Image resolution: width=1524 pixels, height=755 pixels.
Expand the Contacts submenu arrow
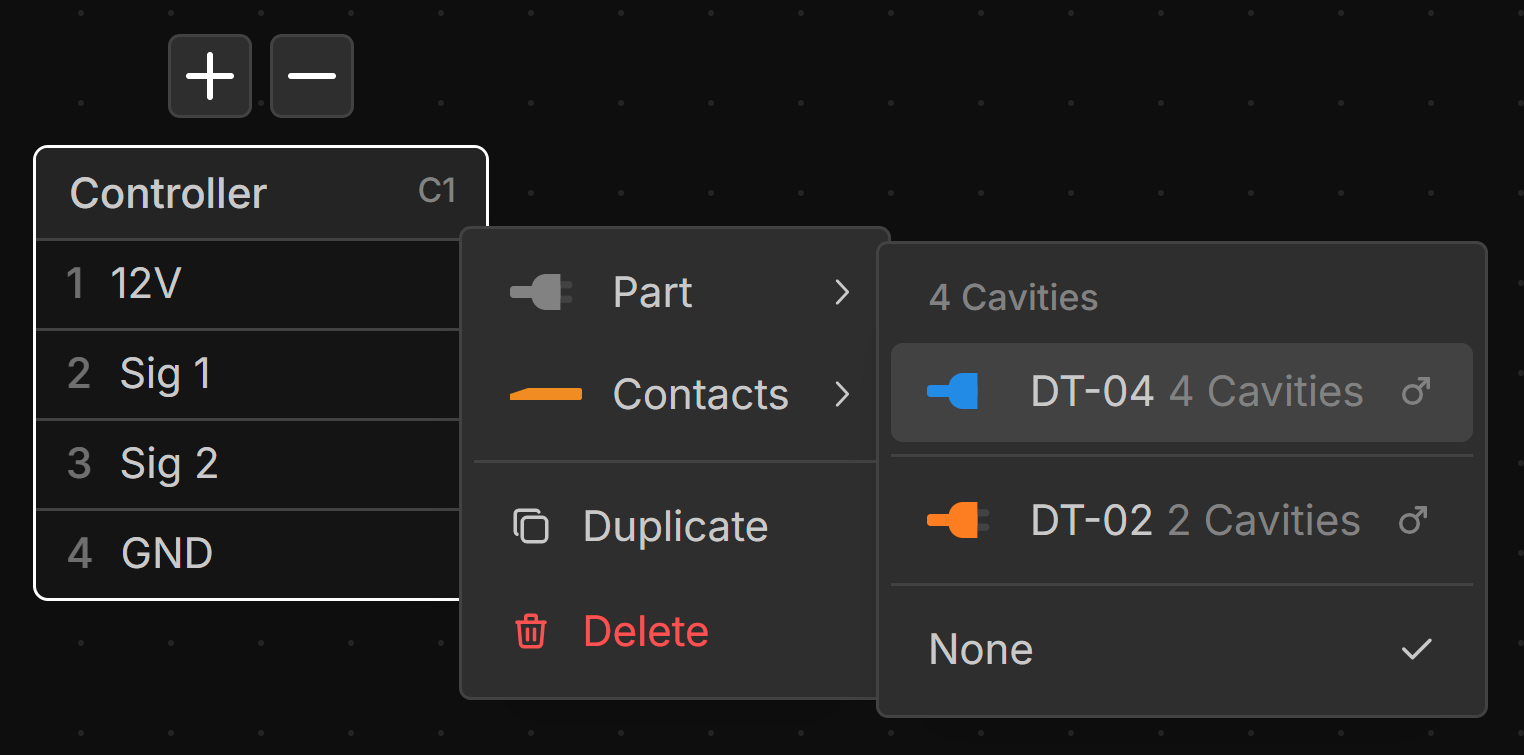coord(842,395)
